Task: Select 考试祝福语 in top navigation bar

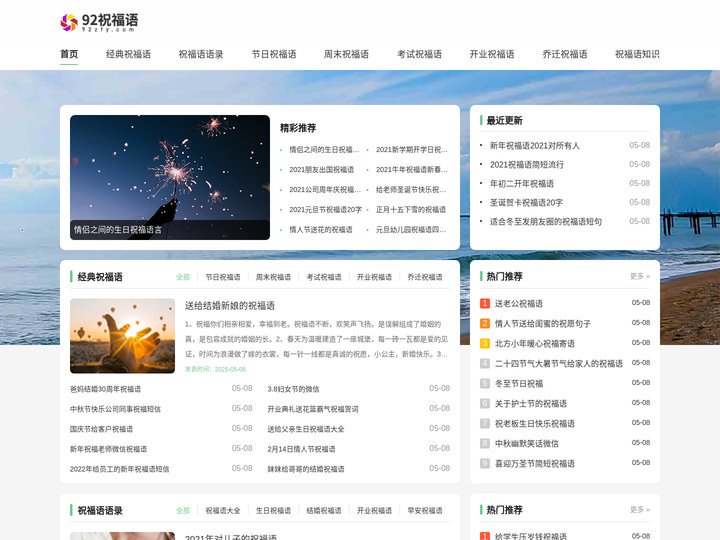Action: 419,54
